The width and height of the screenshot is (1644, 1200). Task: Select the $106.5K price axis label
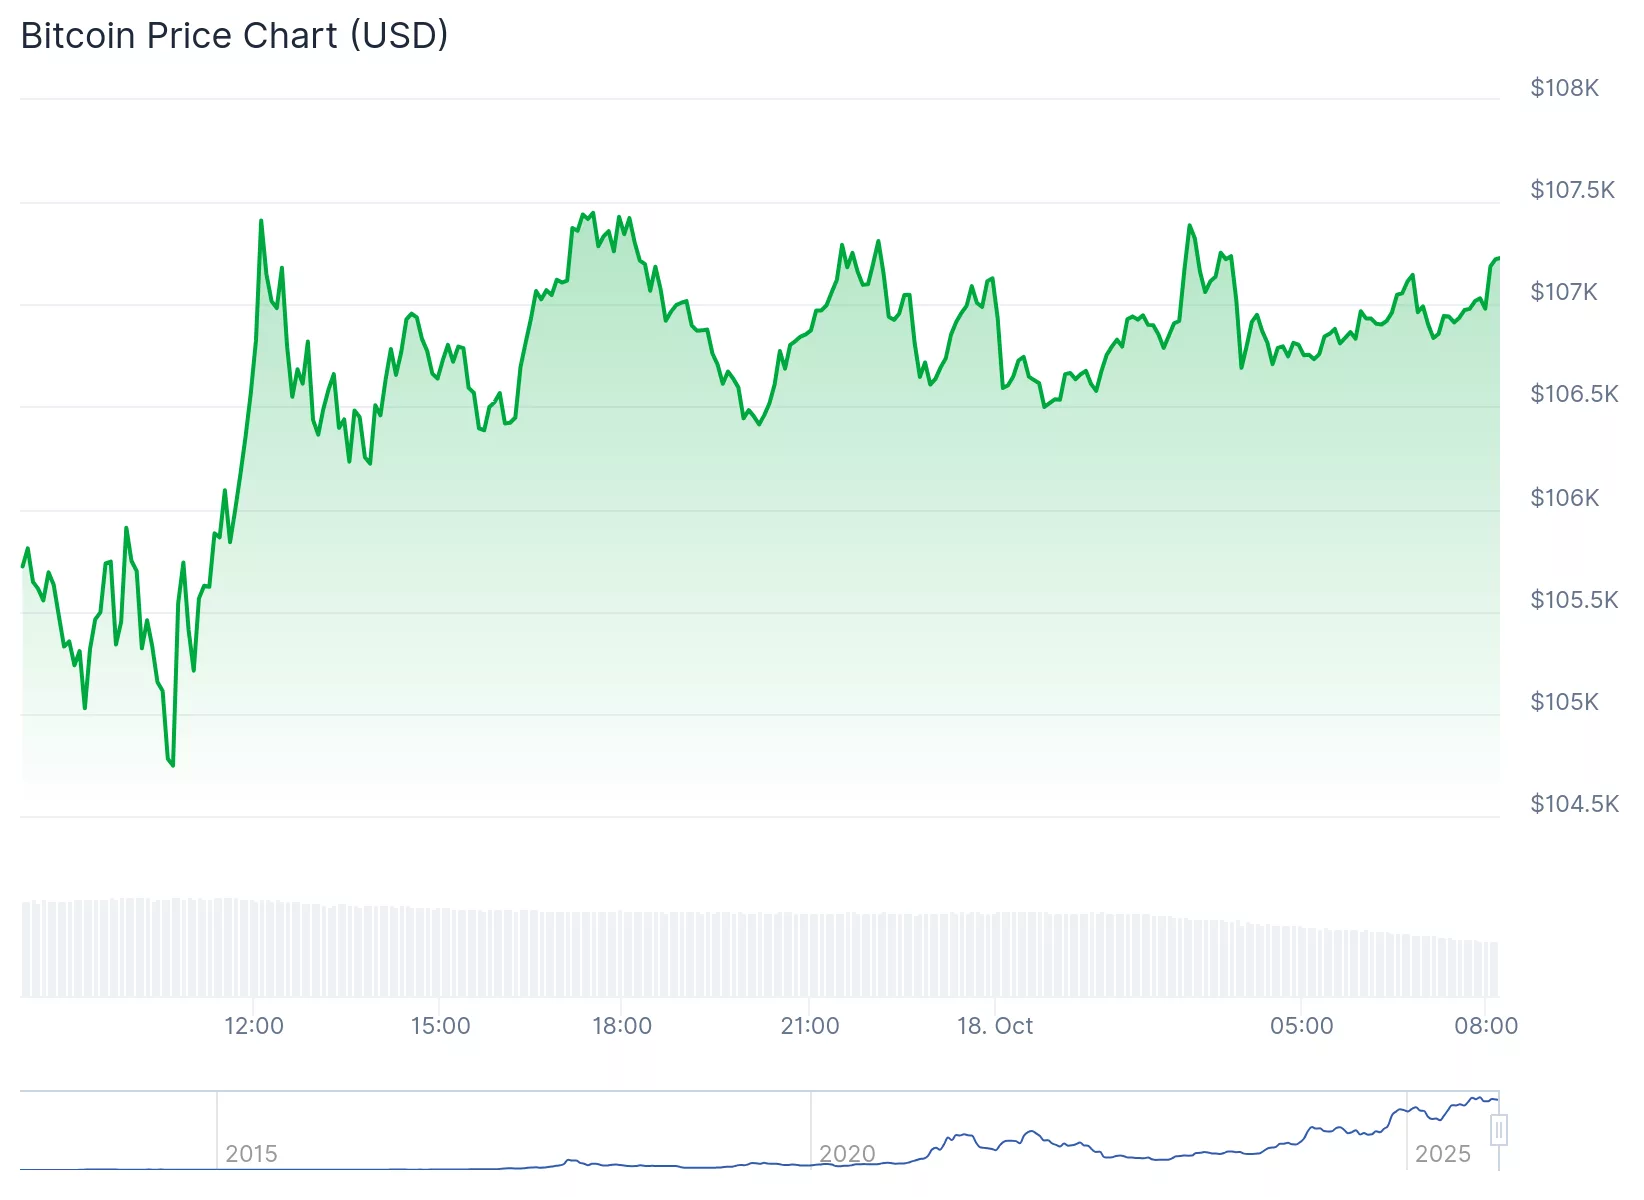(x=1573, y=394)
